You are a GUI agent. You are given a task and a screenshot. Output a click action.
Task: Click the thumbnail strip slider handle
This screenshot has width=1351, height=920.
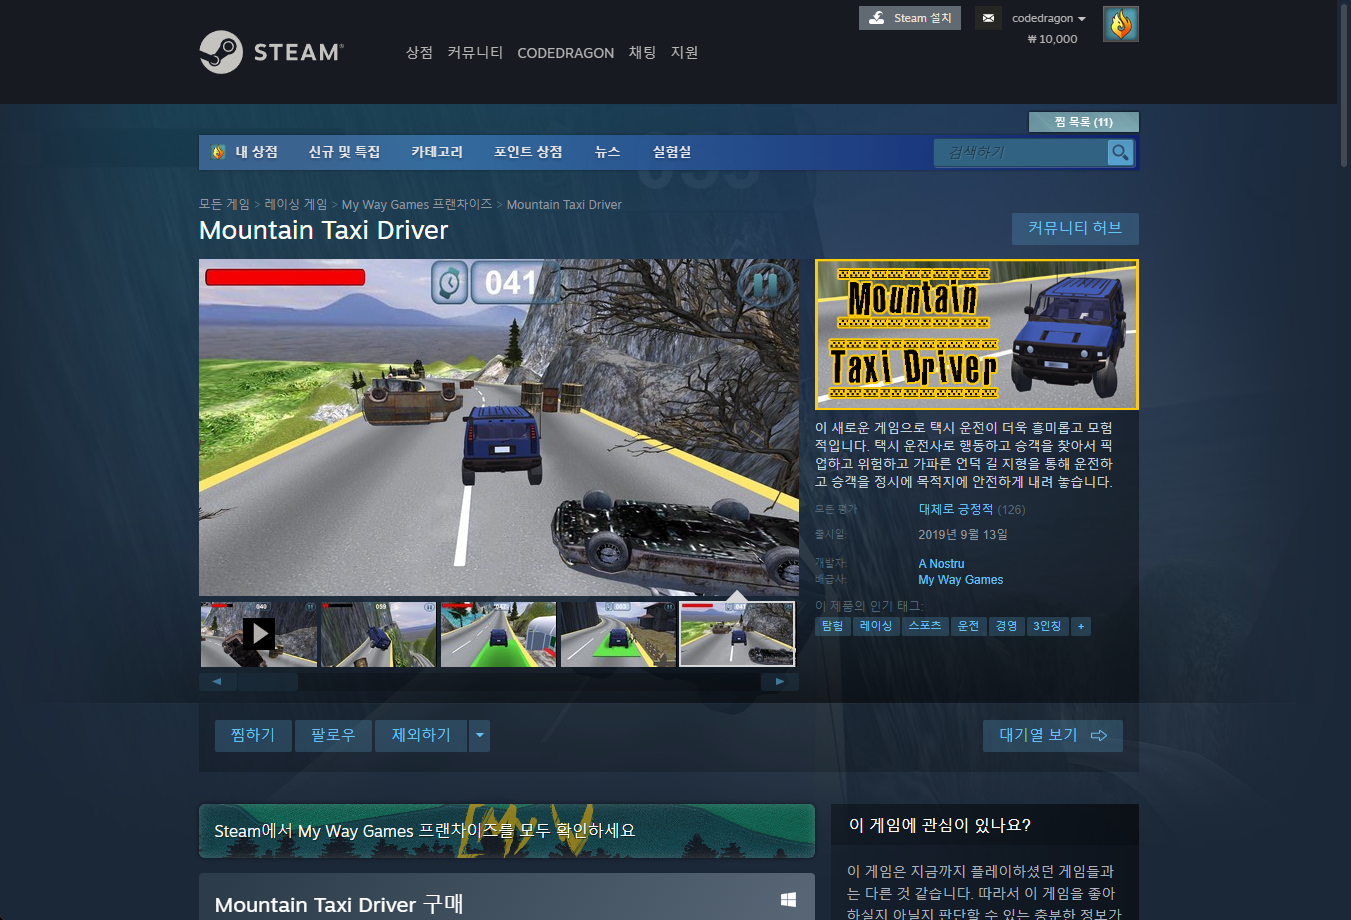pos(268,682)
